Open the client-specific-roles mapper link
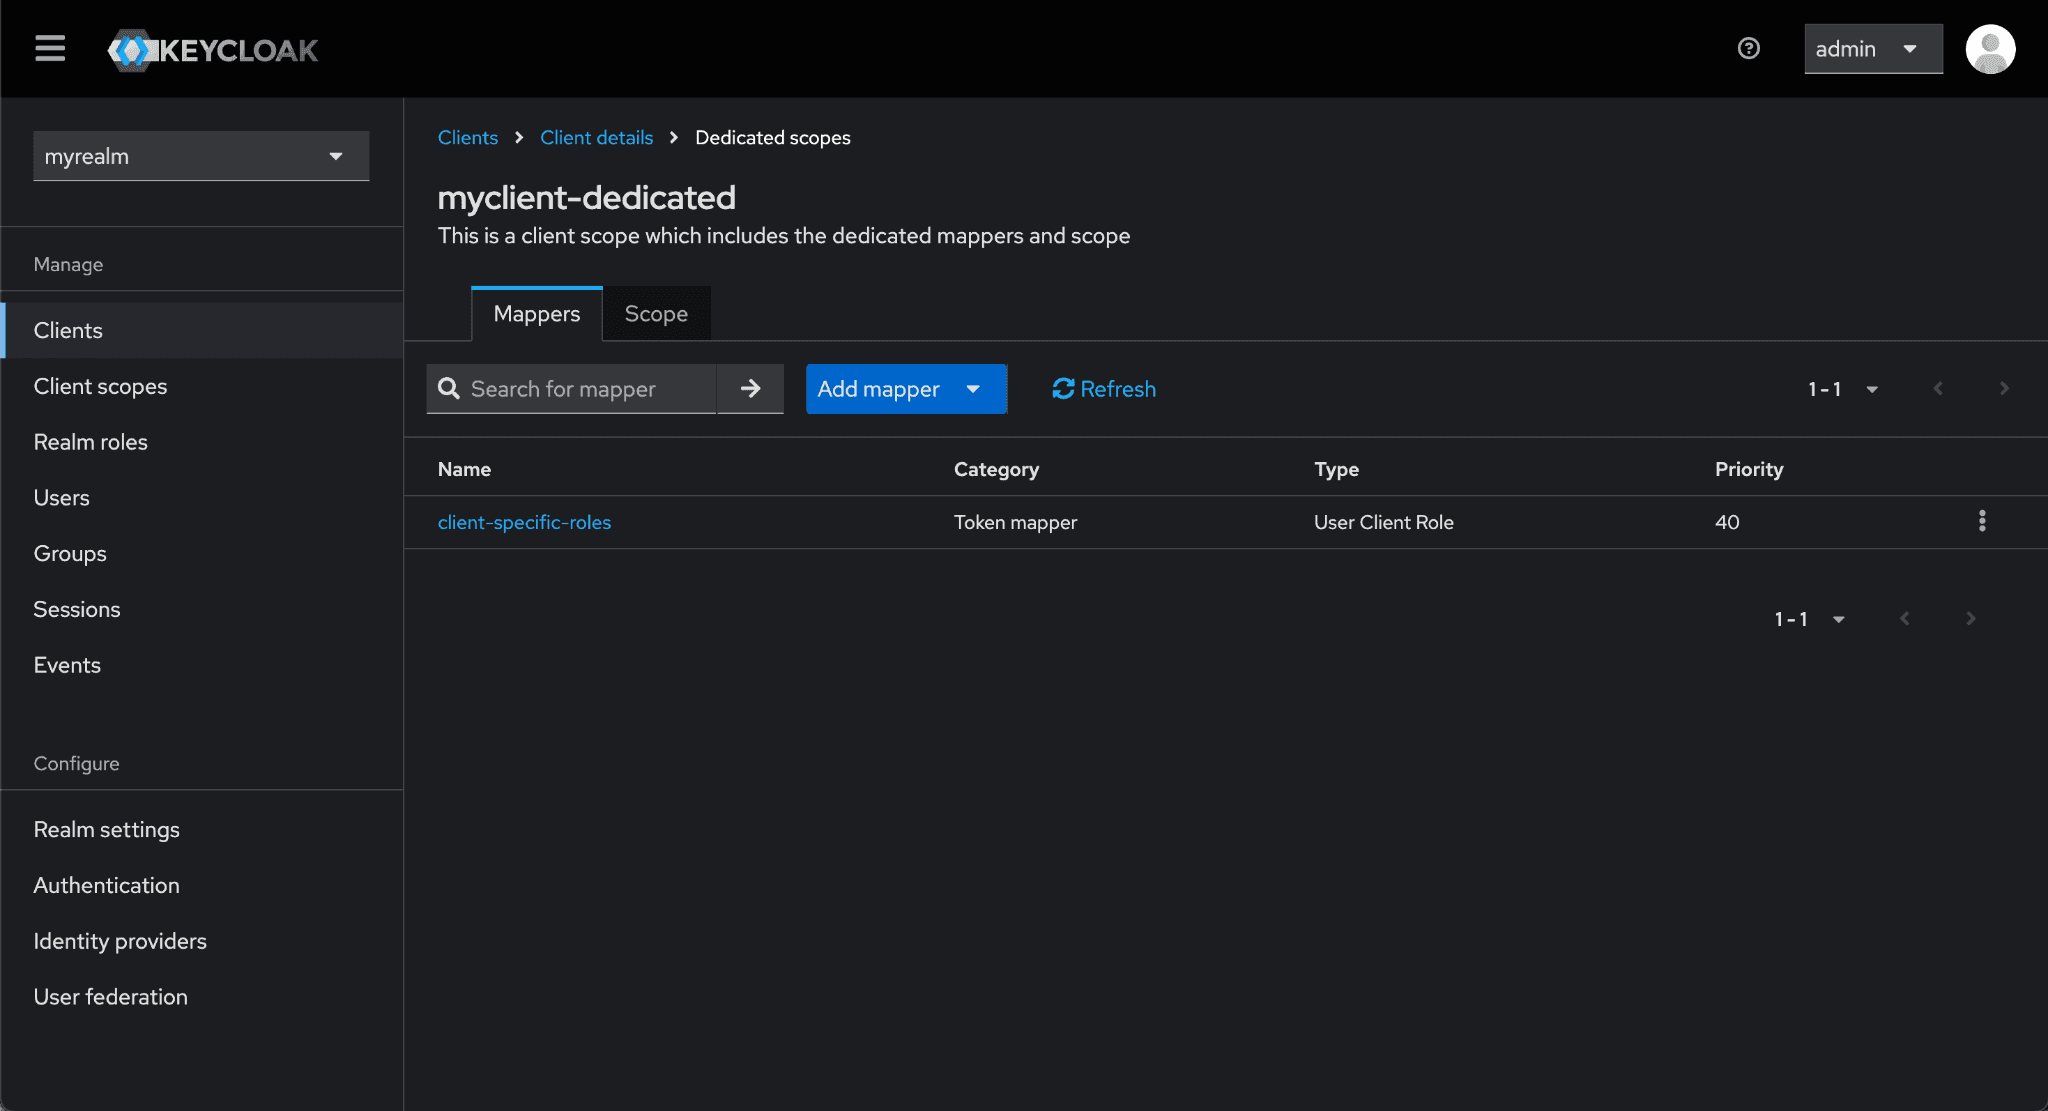The height and width of the screenshot is (1111, 2048). pos(524,522)
